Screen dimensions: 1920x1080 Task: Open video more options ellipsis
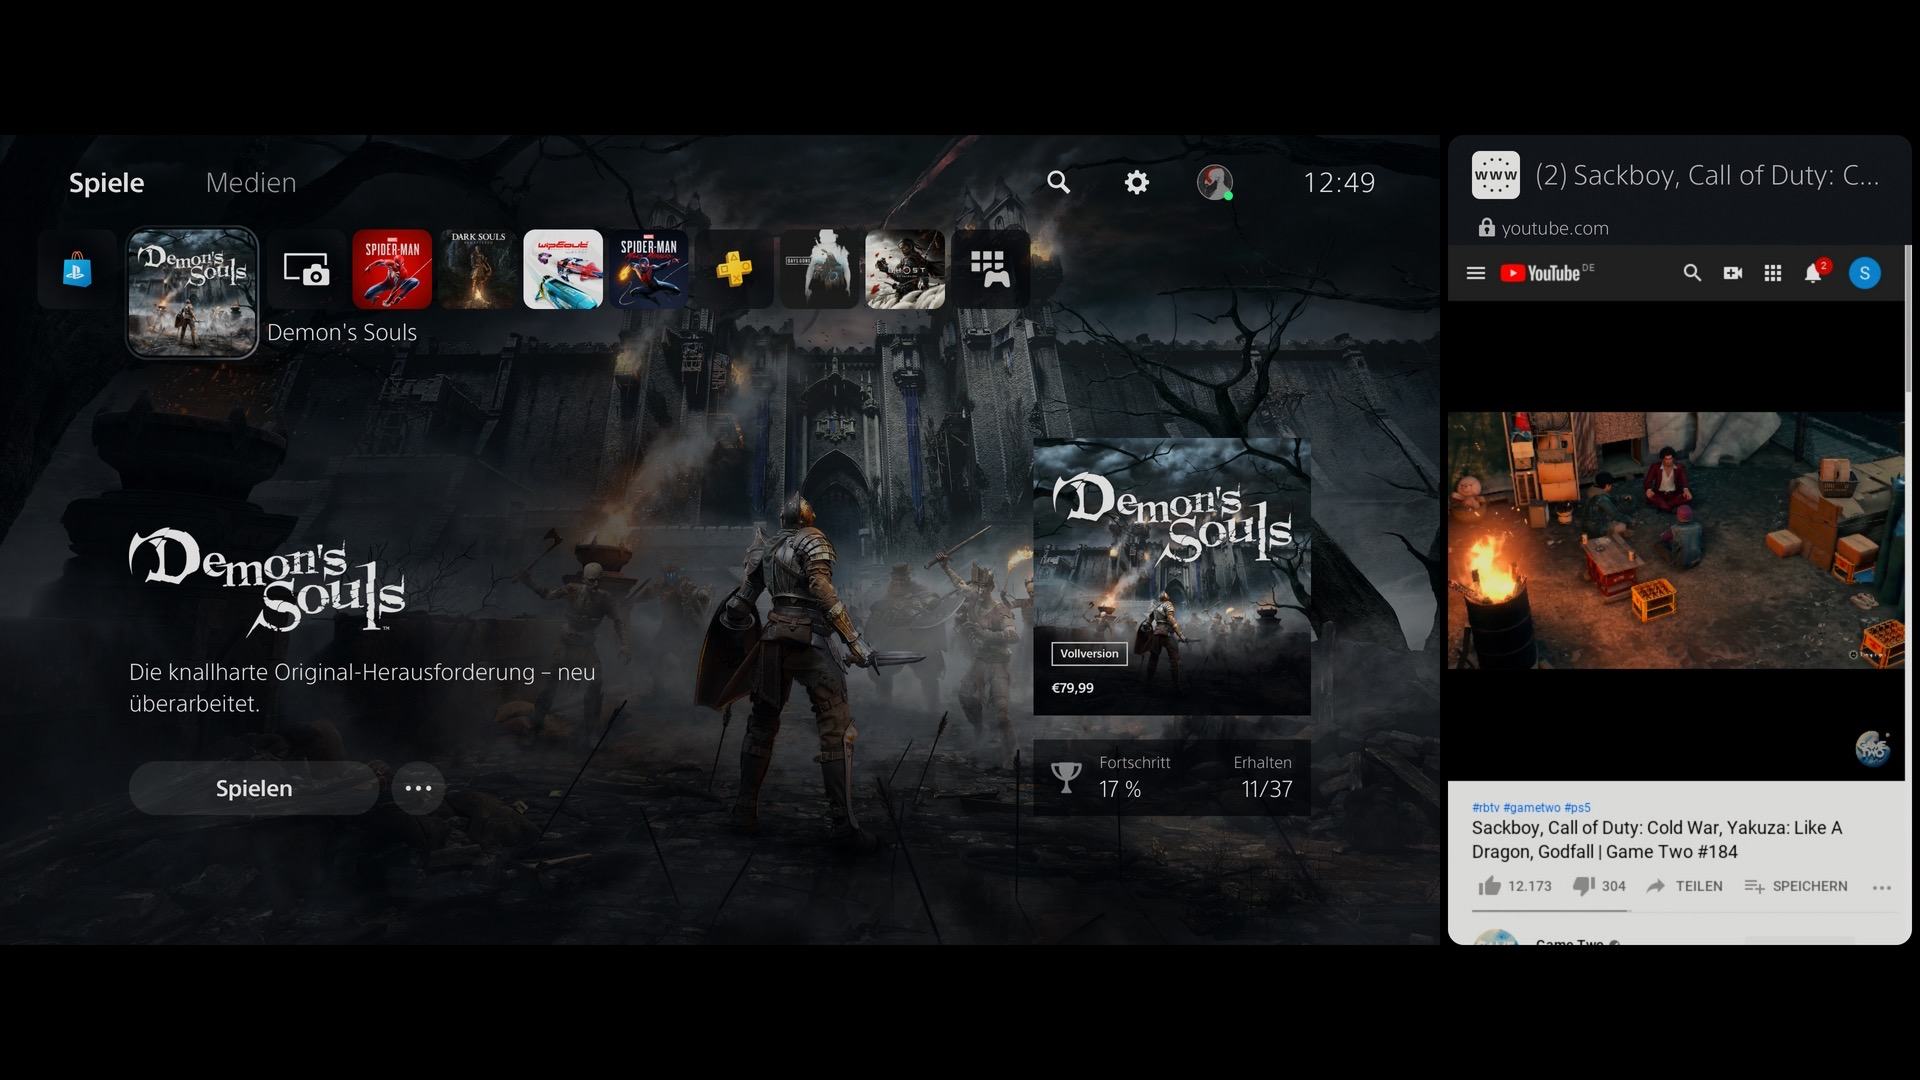(1882, 887)
